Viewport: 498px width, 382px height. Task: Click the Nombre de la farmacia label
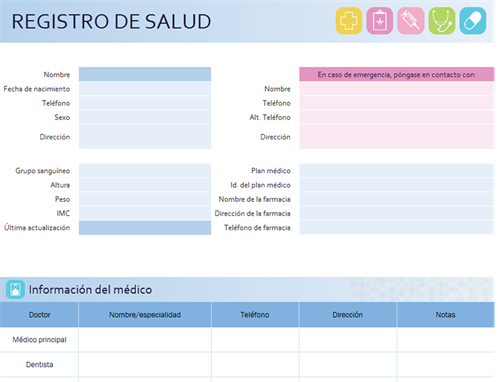(254, 199)
